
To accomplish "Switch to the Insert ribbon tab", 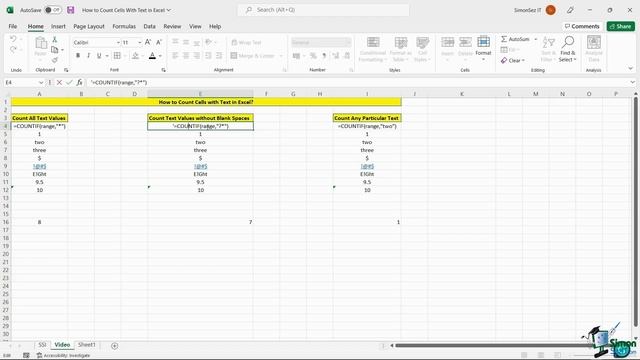I will tap(58, 26).
